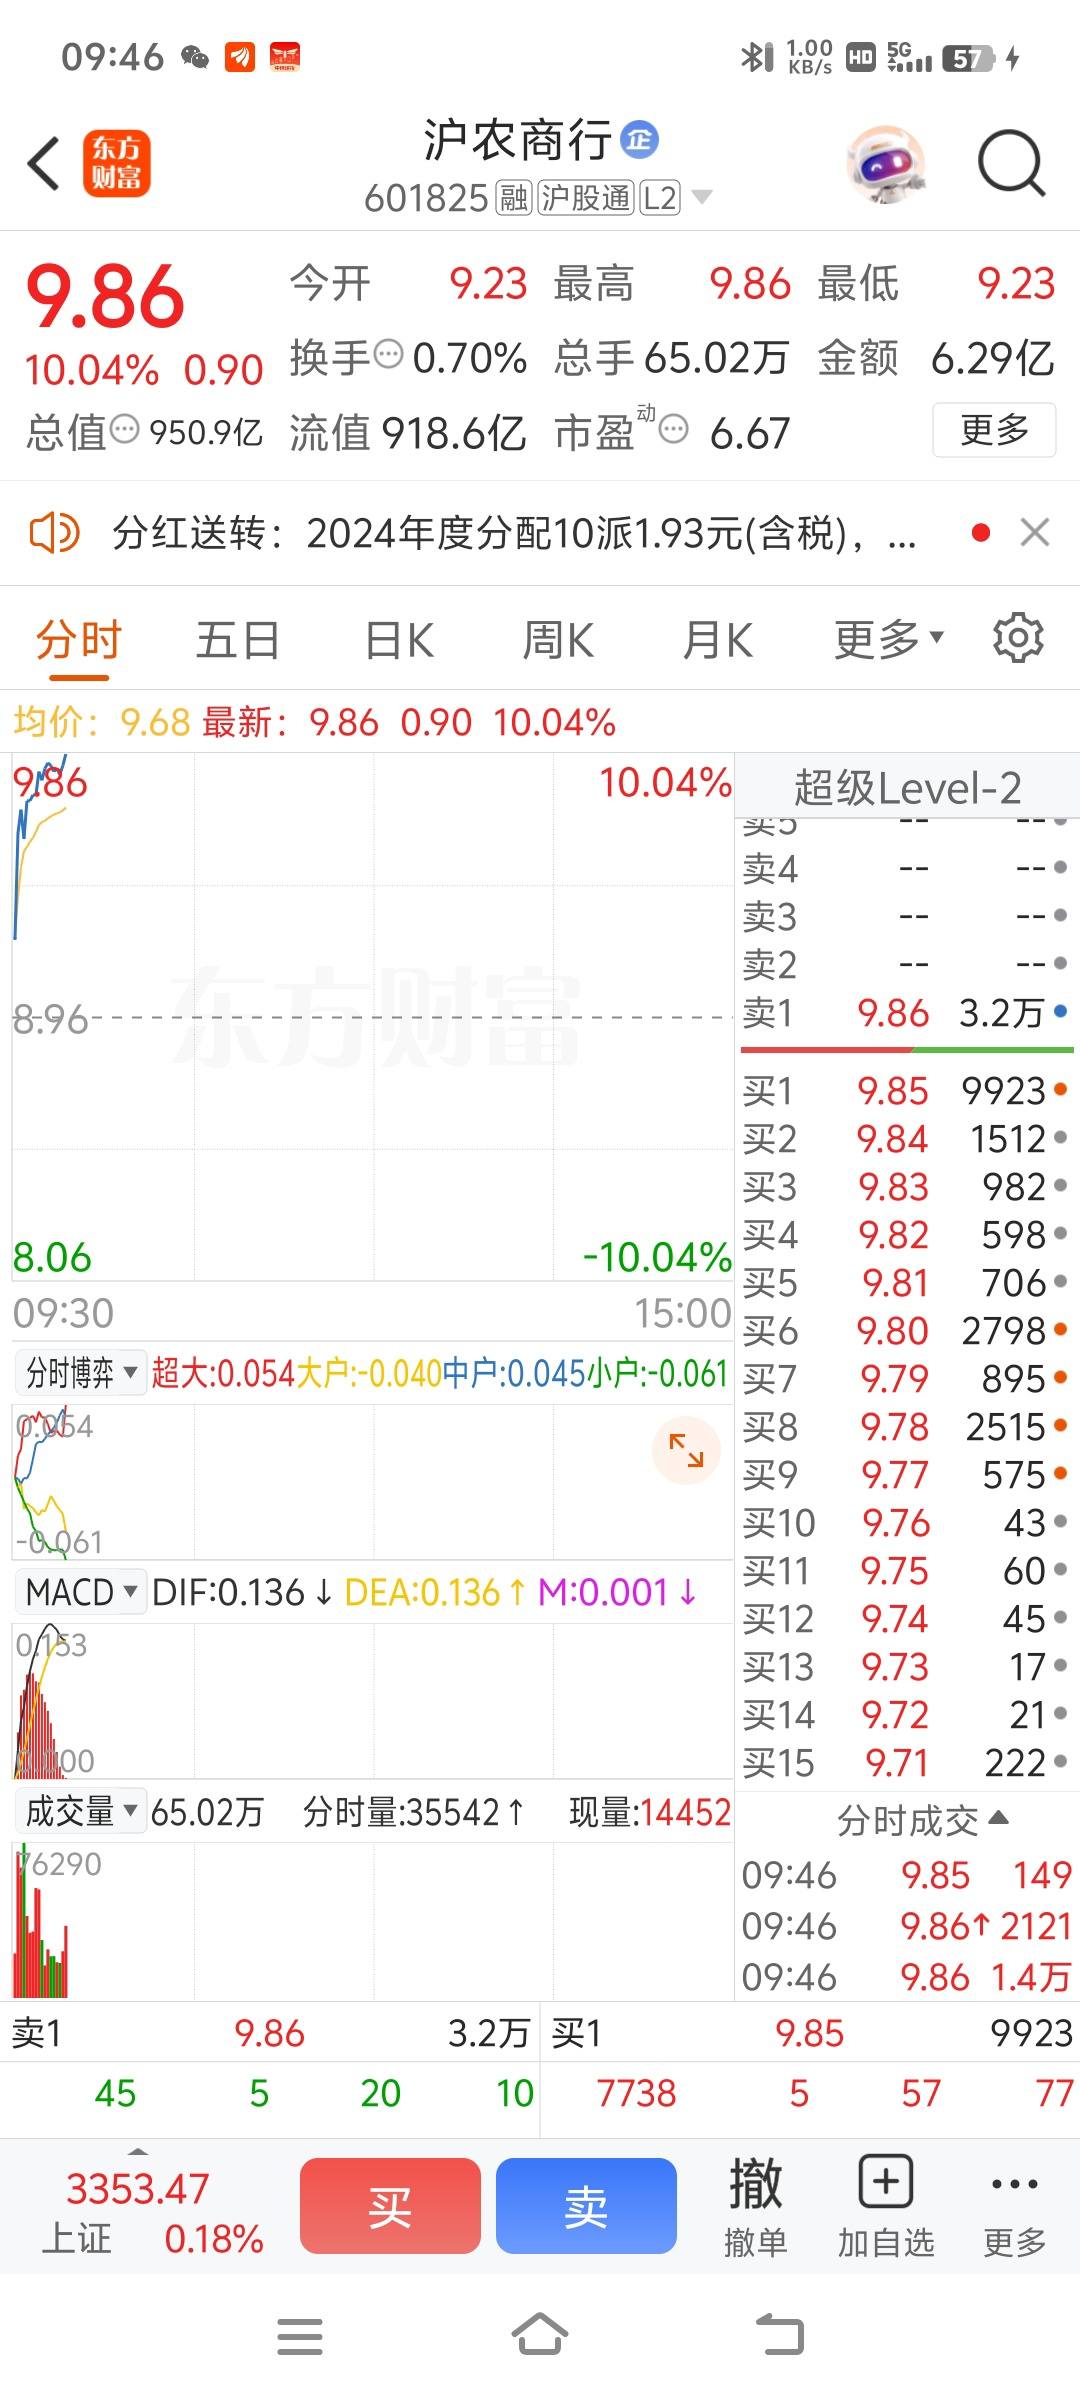Dismiss the dividend notice with X

point(1035,533)
